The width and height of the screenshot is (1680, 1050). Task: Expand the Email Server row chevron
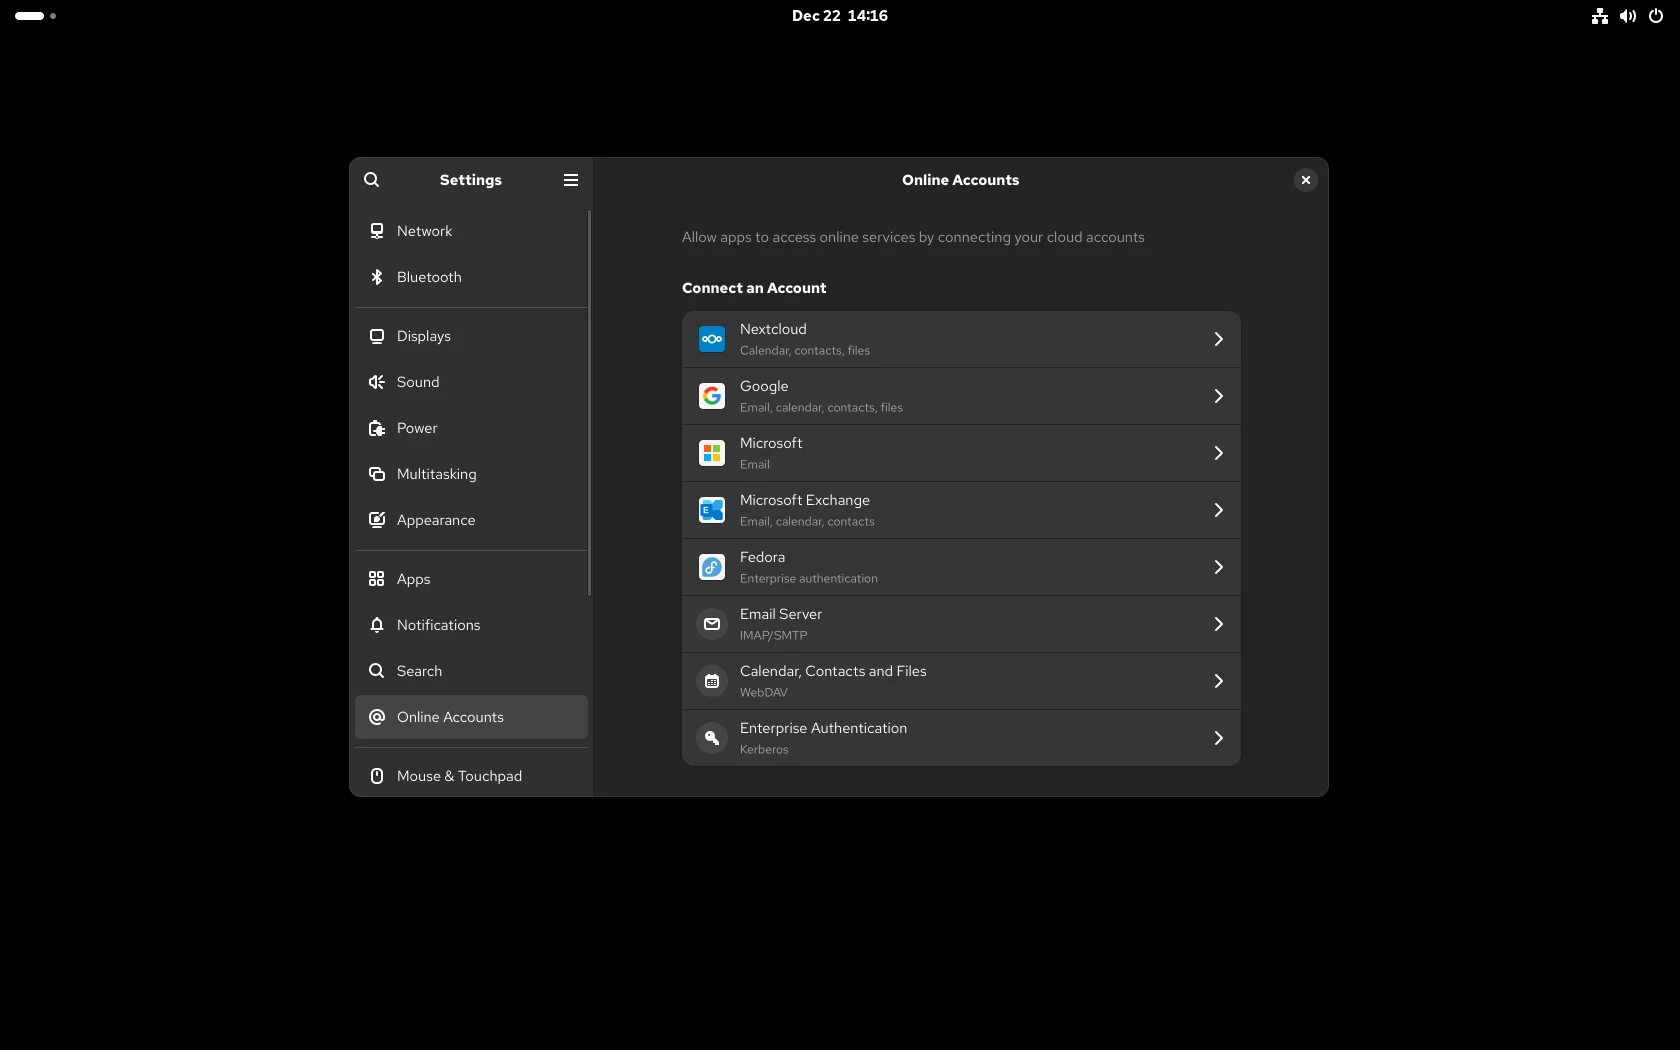point(1218,624)
